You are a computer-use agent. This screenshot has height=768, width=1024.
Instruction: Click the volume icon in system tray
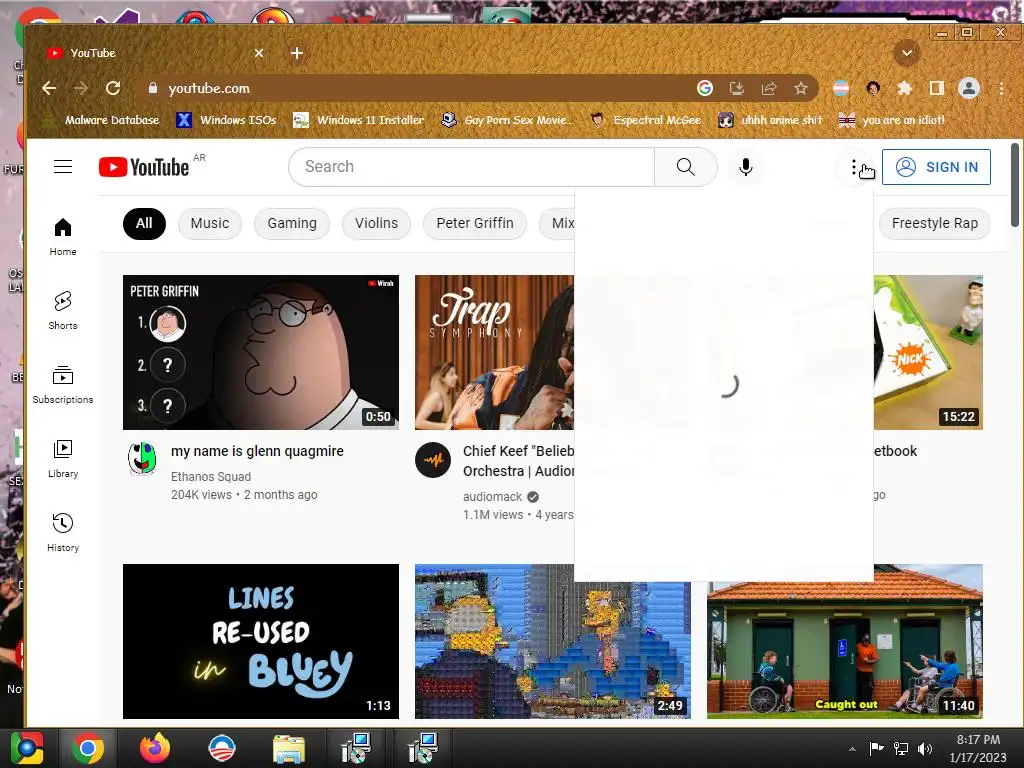coord(925,748)
